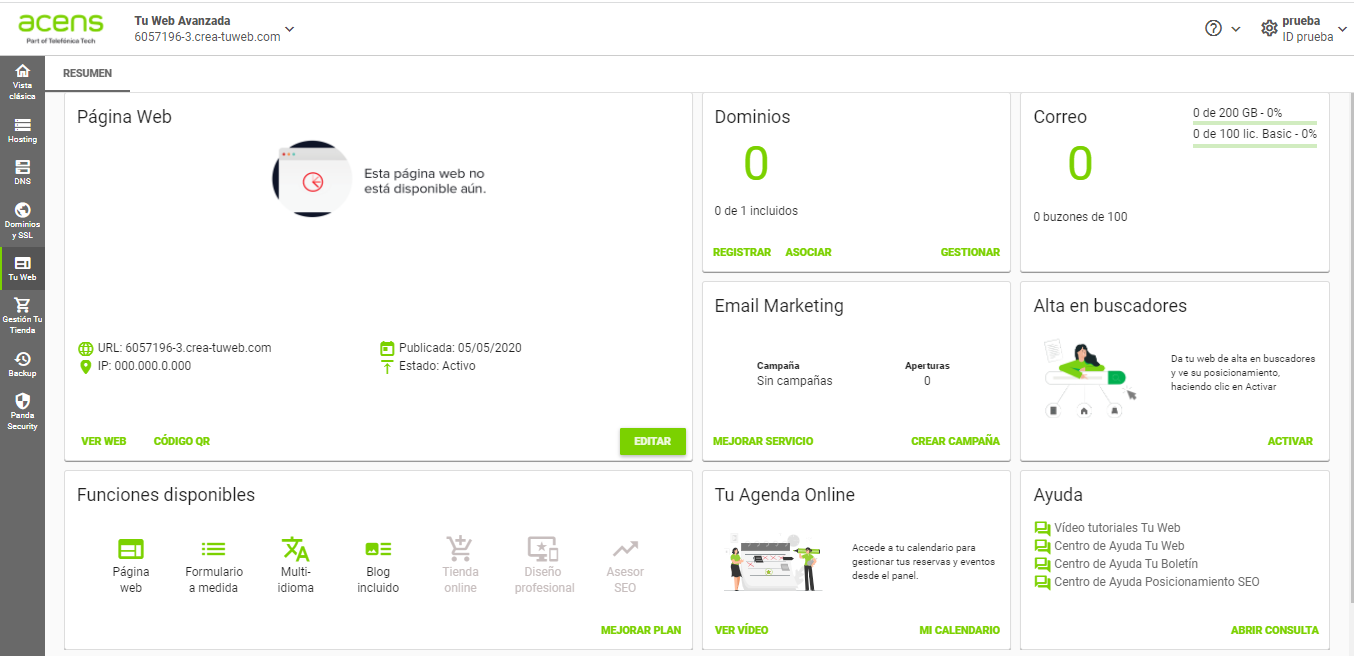Click the settings gear icon

[1269, 28]
